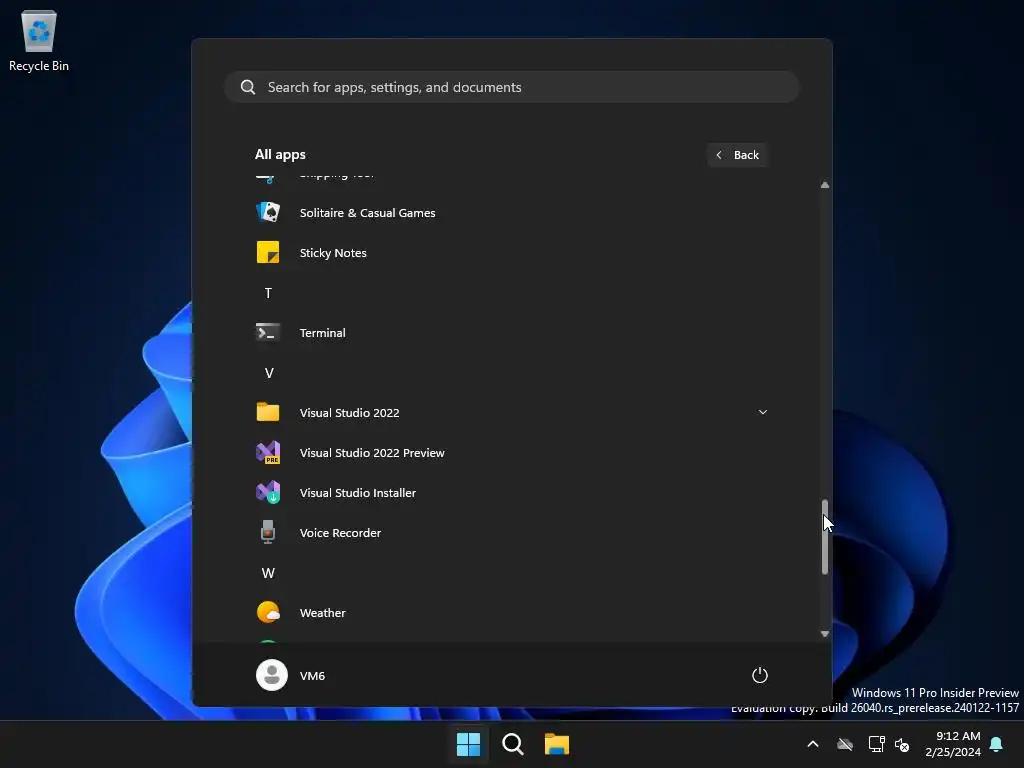This screenshot has height=768, width=1024.
Task: Open the Voice Recorder microphone icon
Action: tap(268, 532)
